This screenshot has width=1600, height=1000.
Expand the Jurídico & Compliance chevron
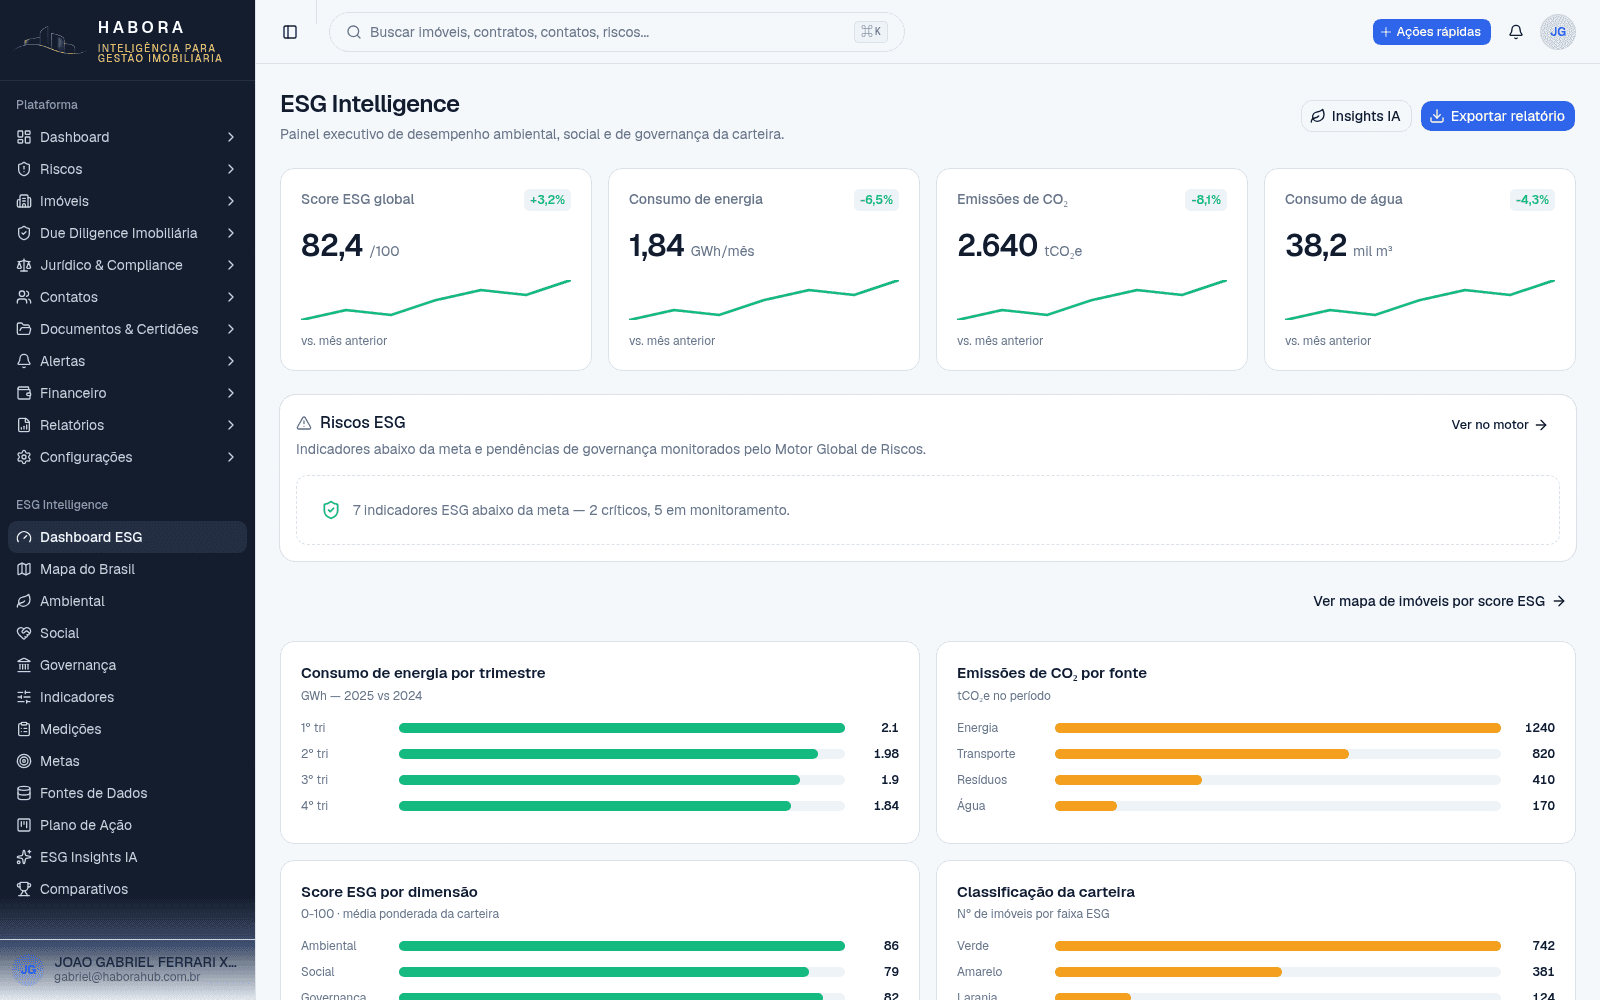pos(231,265)
